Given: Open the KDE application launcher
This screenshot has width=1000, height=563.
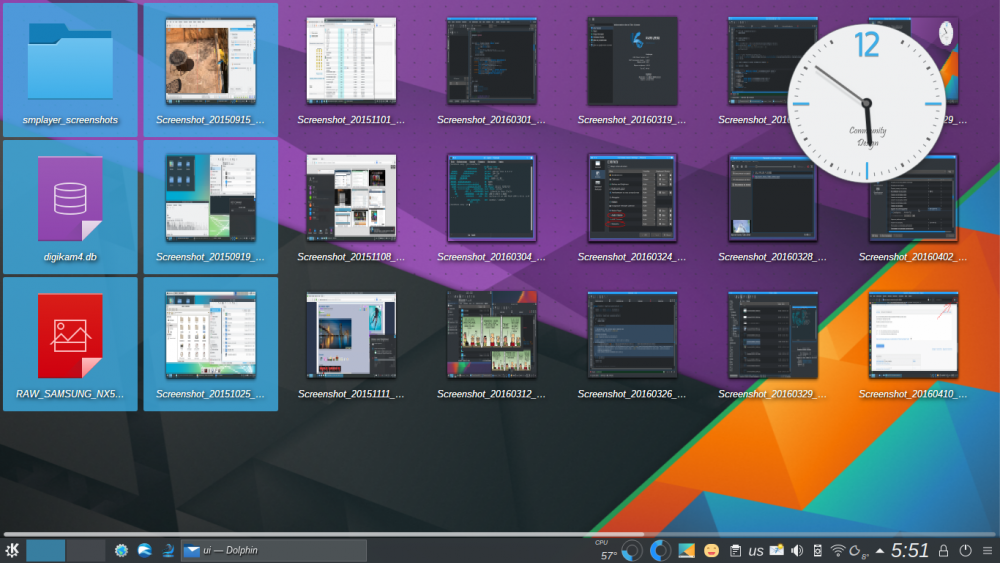Looking at the screenshot, I should [x=12, y=550].
